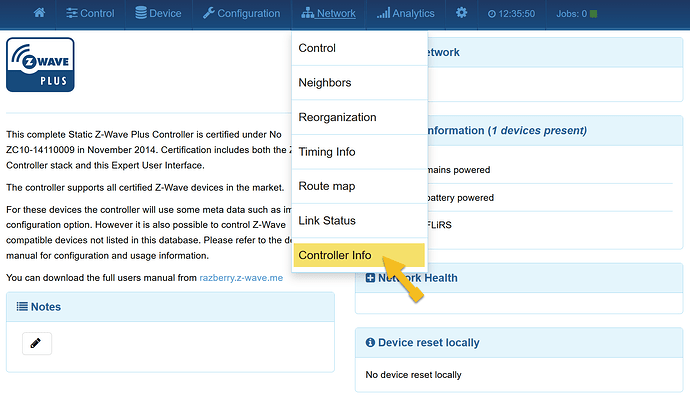Click the Notes panel header
This screenshot has width=690, height=405.
point(170,307)
